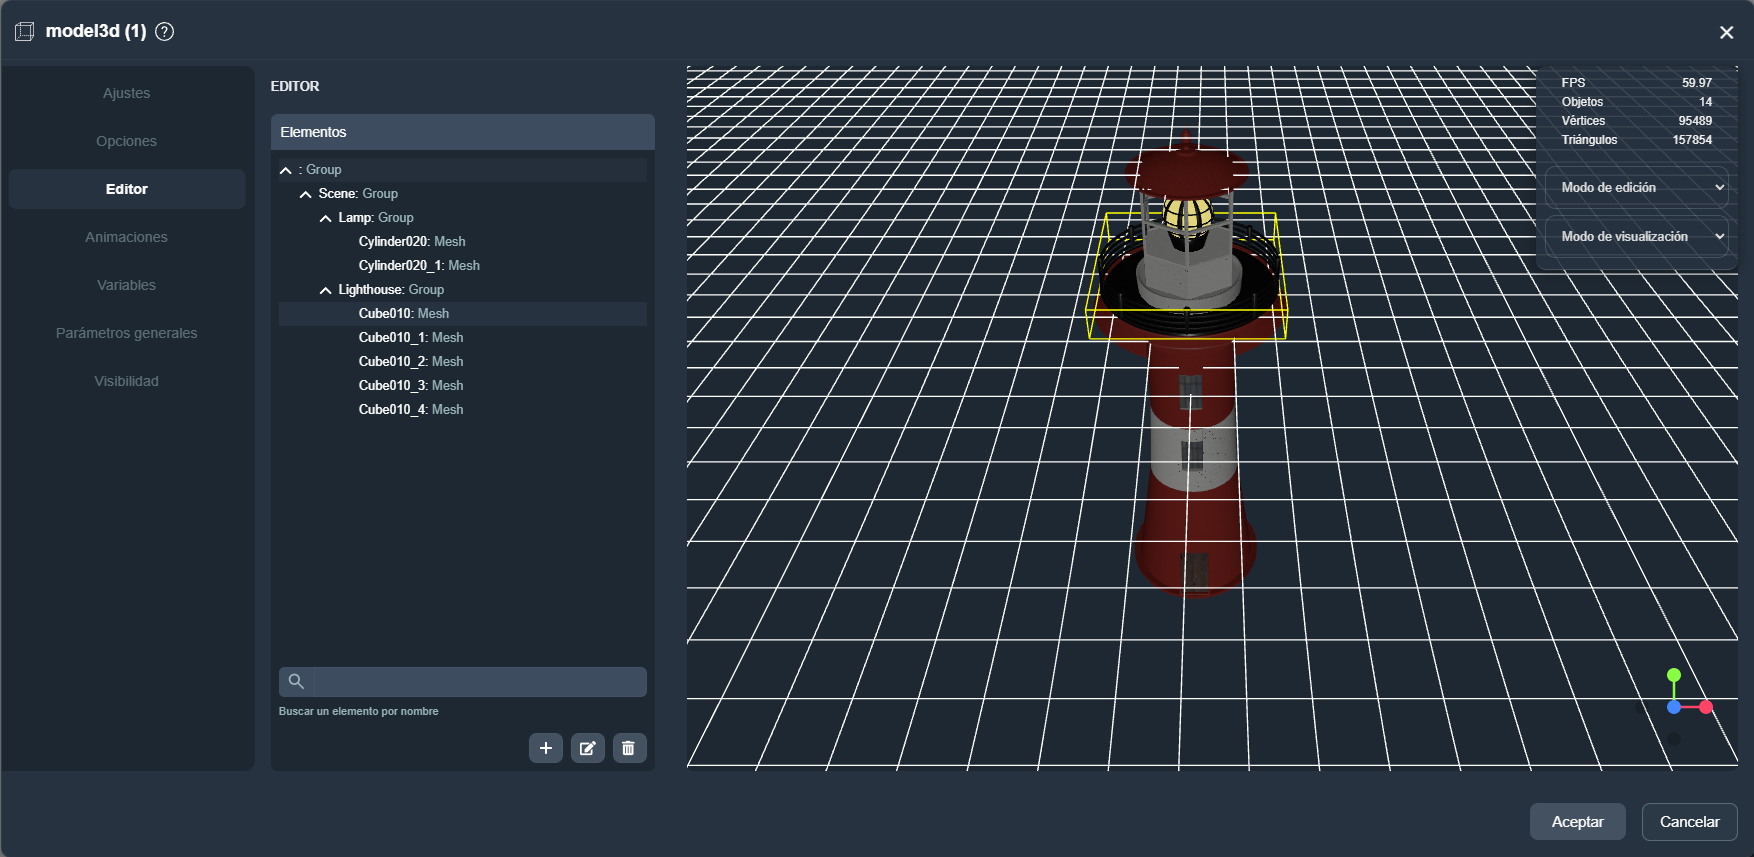Click the element name search field
Screen dimensions: 1754x857
click(x=480, y=681)
